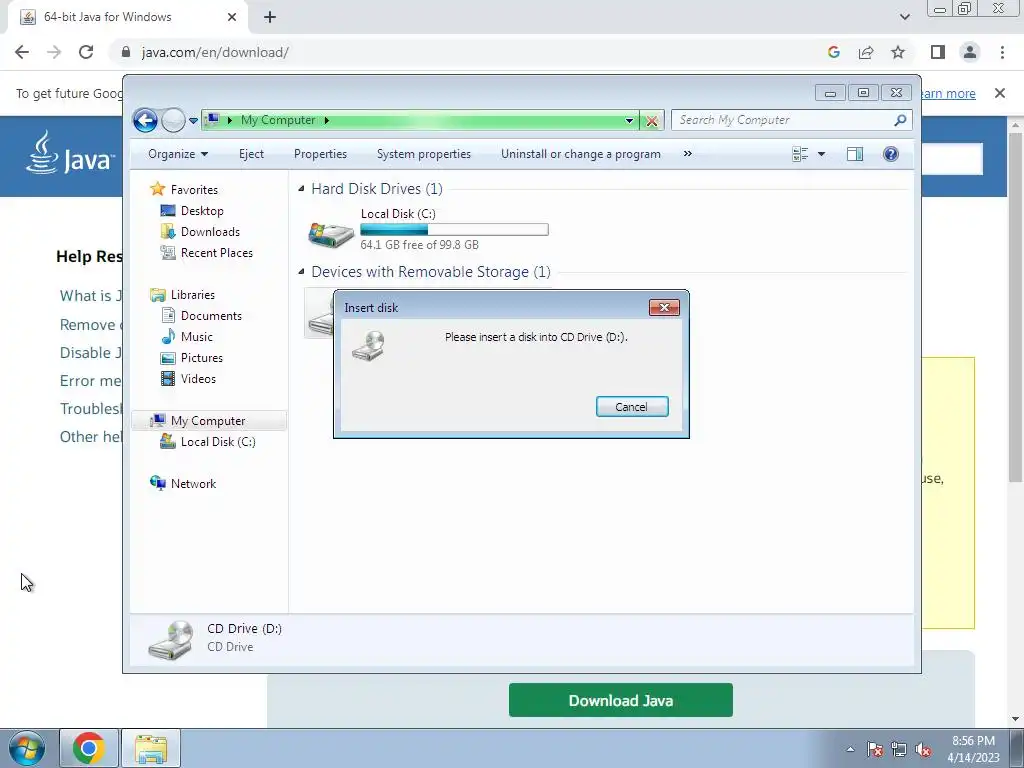The image size is (1024, 768).
Task: Click Cancel in Insert disk dialog
Action: click(632, 406)
